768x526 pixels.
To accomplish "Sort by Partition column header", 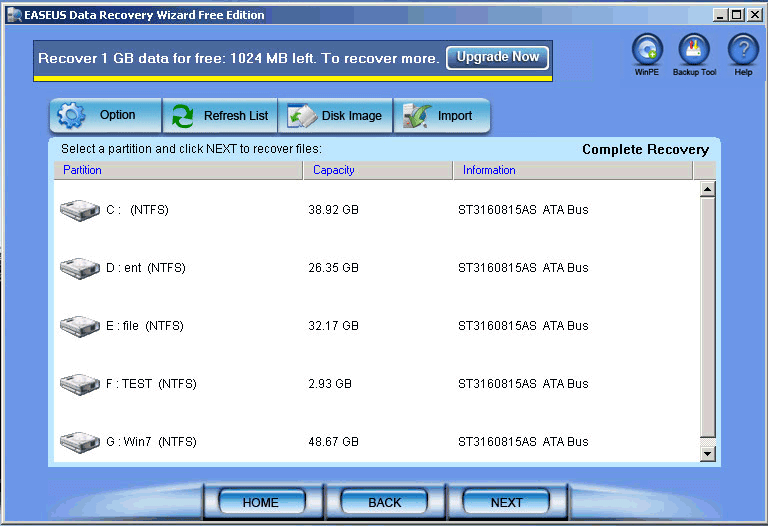I will (x=178, y=170).
